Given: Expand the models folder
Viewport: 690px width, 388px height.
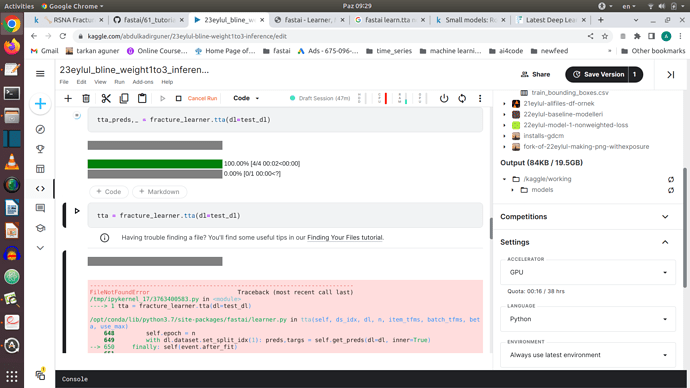Looking at the screenshot, I should [x=513, y=190].
